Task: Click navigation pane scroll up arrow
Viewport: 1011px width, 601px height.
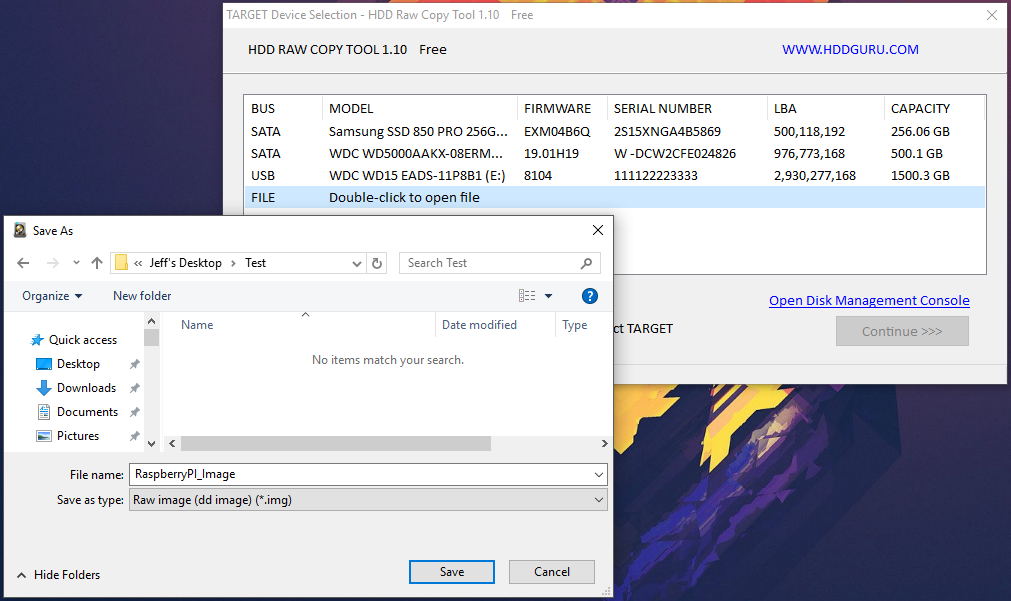Action: pos(152,321)
